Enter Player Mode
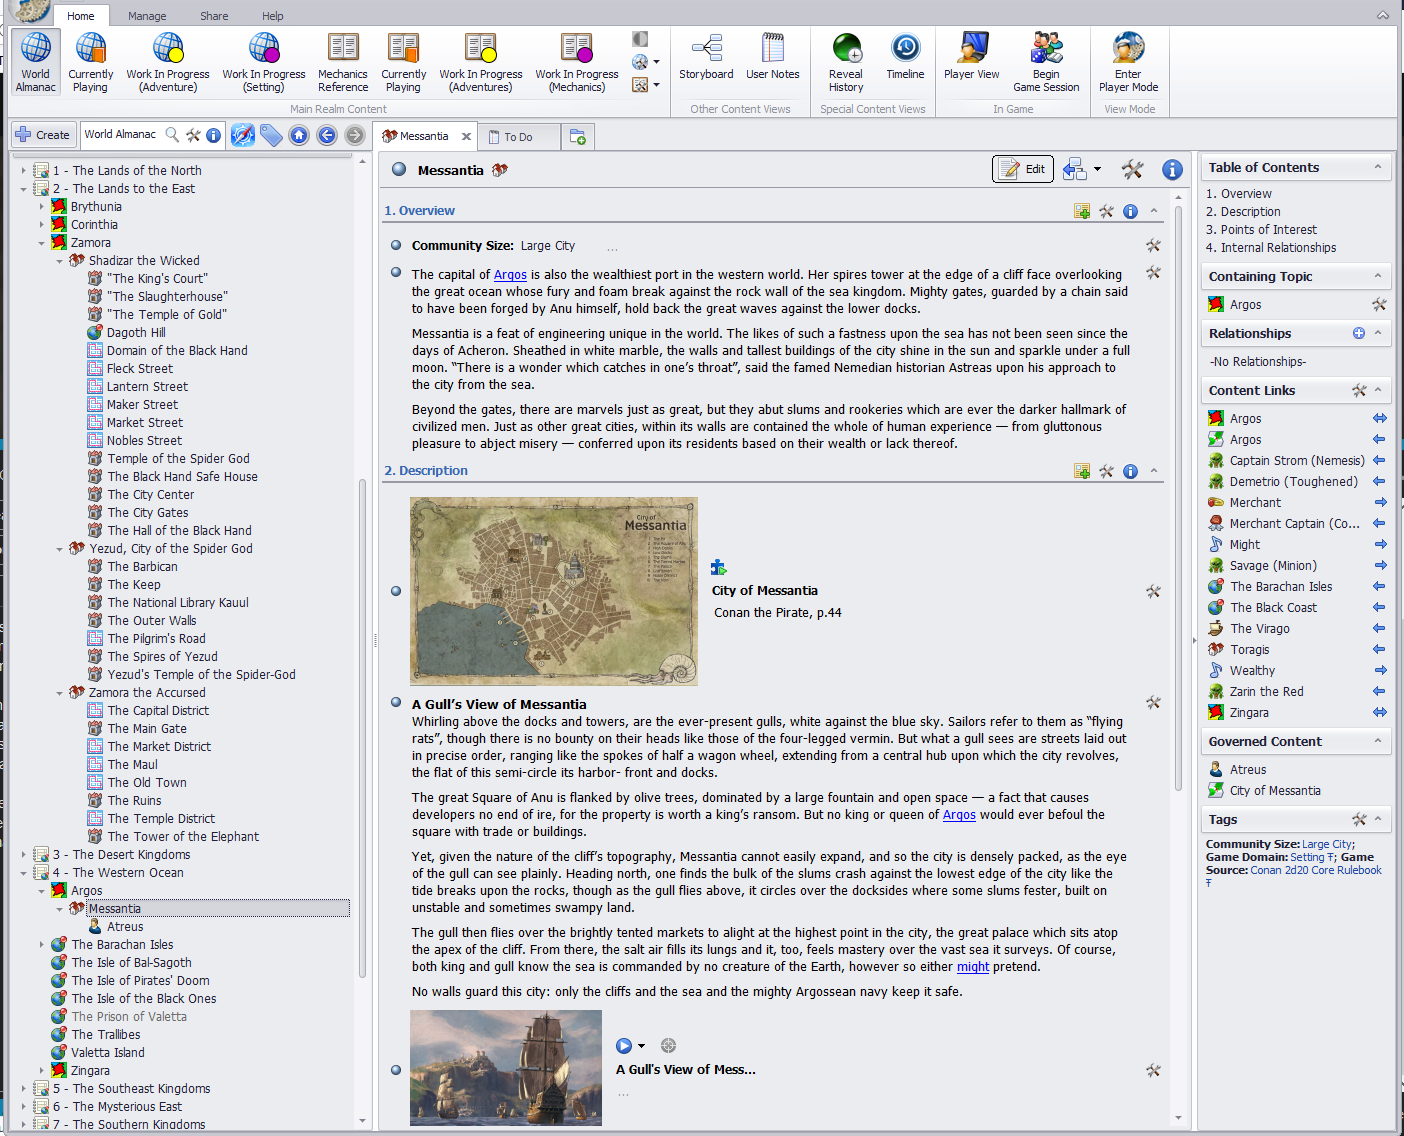 point(1128,62)
